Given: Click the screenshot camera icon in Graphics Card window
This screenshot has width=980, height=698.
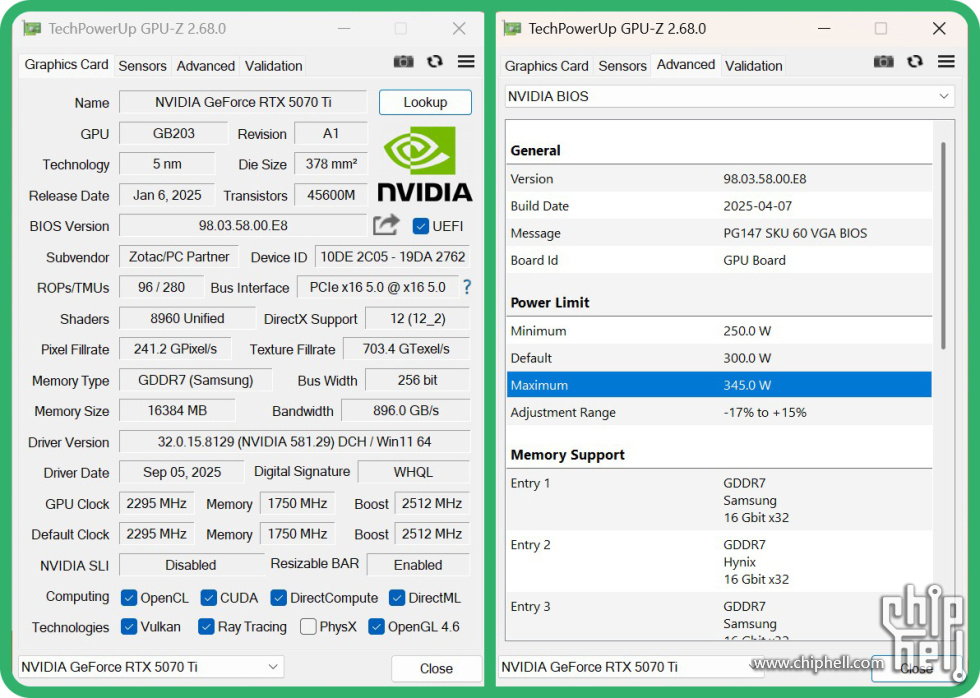Looking at the screenshot, I should click(x=403, y=62).
